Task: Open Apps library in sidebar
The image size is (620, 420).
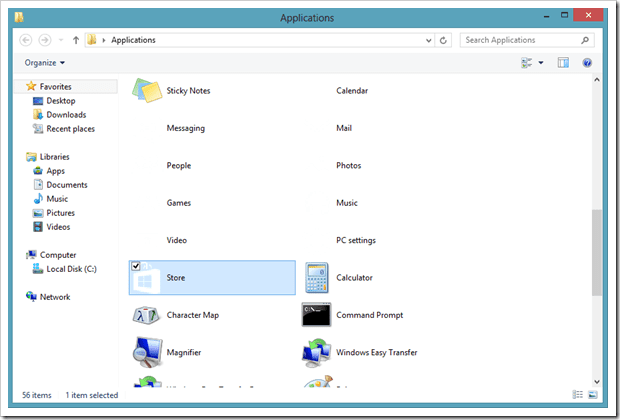Action: [56, 171]
